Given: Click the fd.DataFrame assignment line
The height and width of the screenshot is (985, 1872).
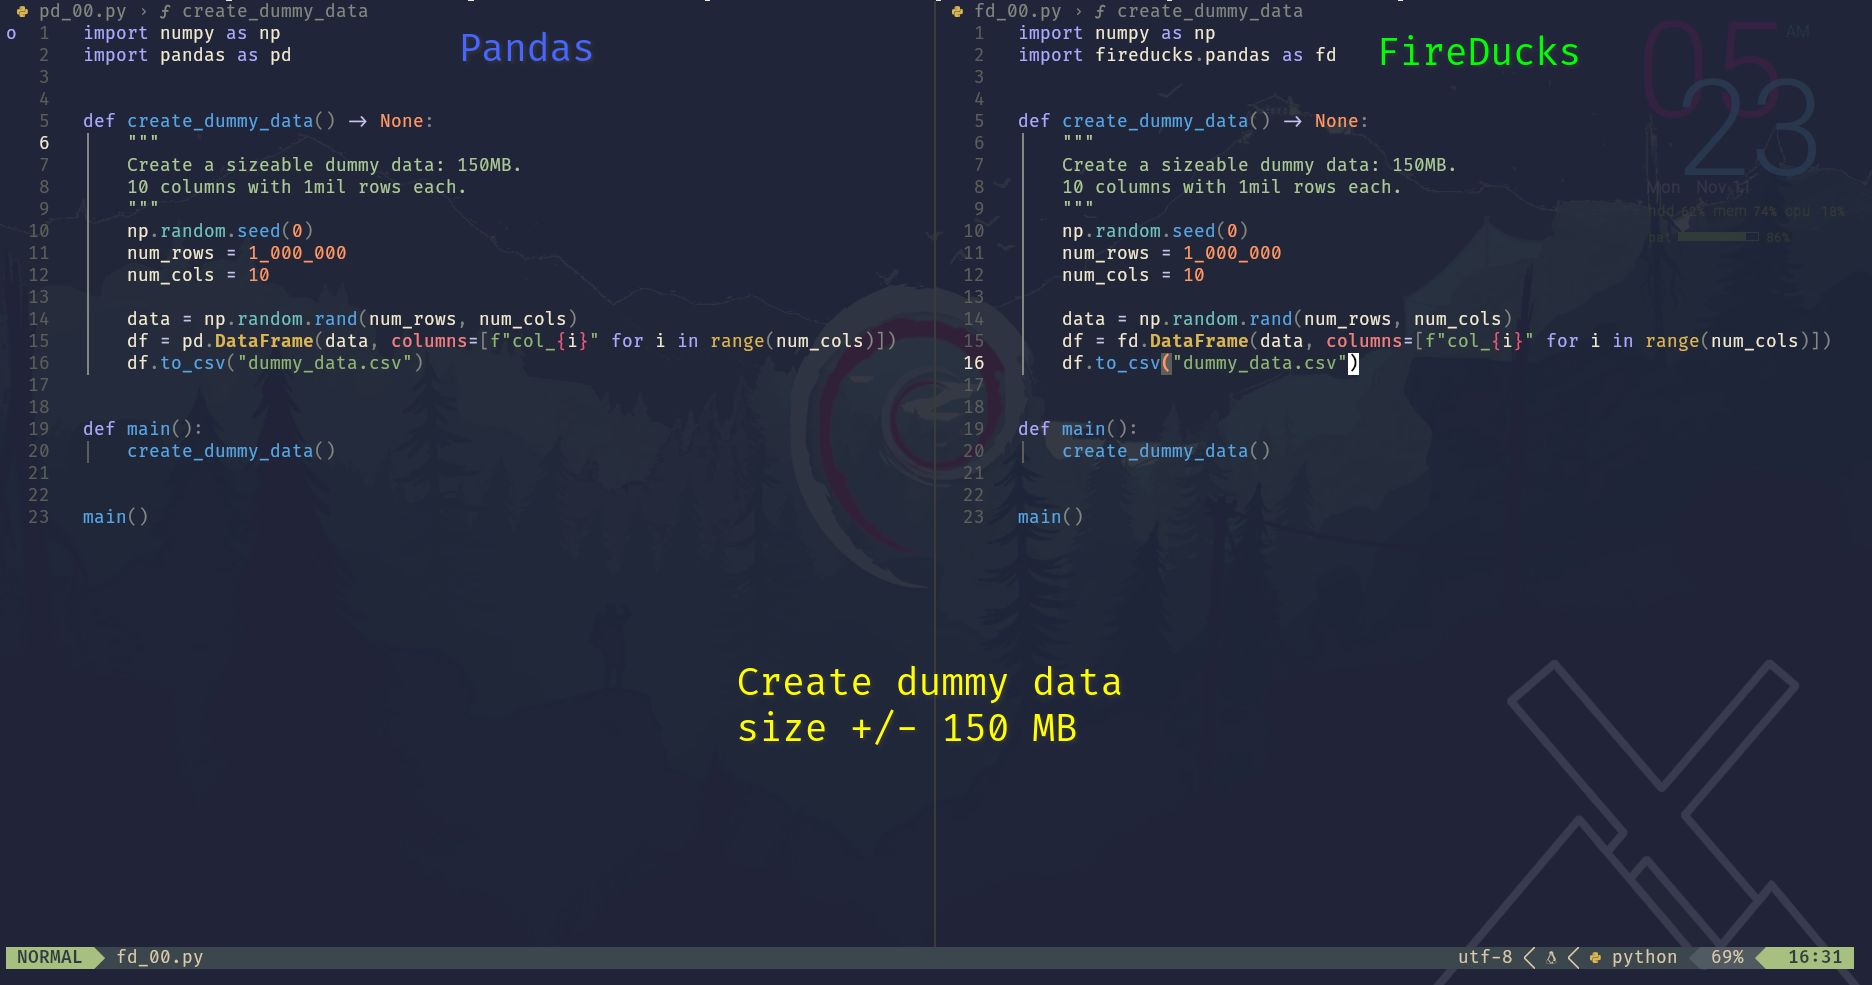Looking at the screenshot, I should pos(1447,341).
